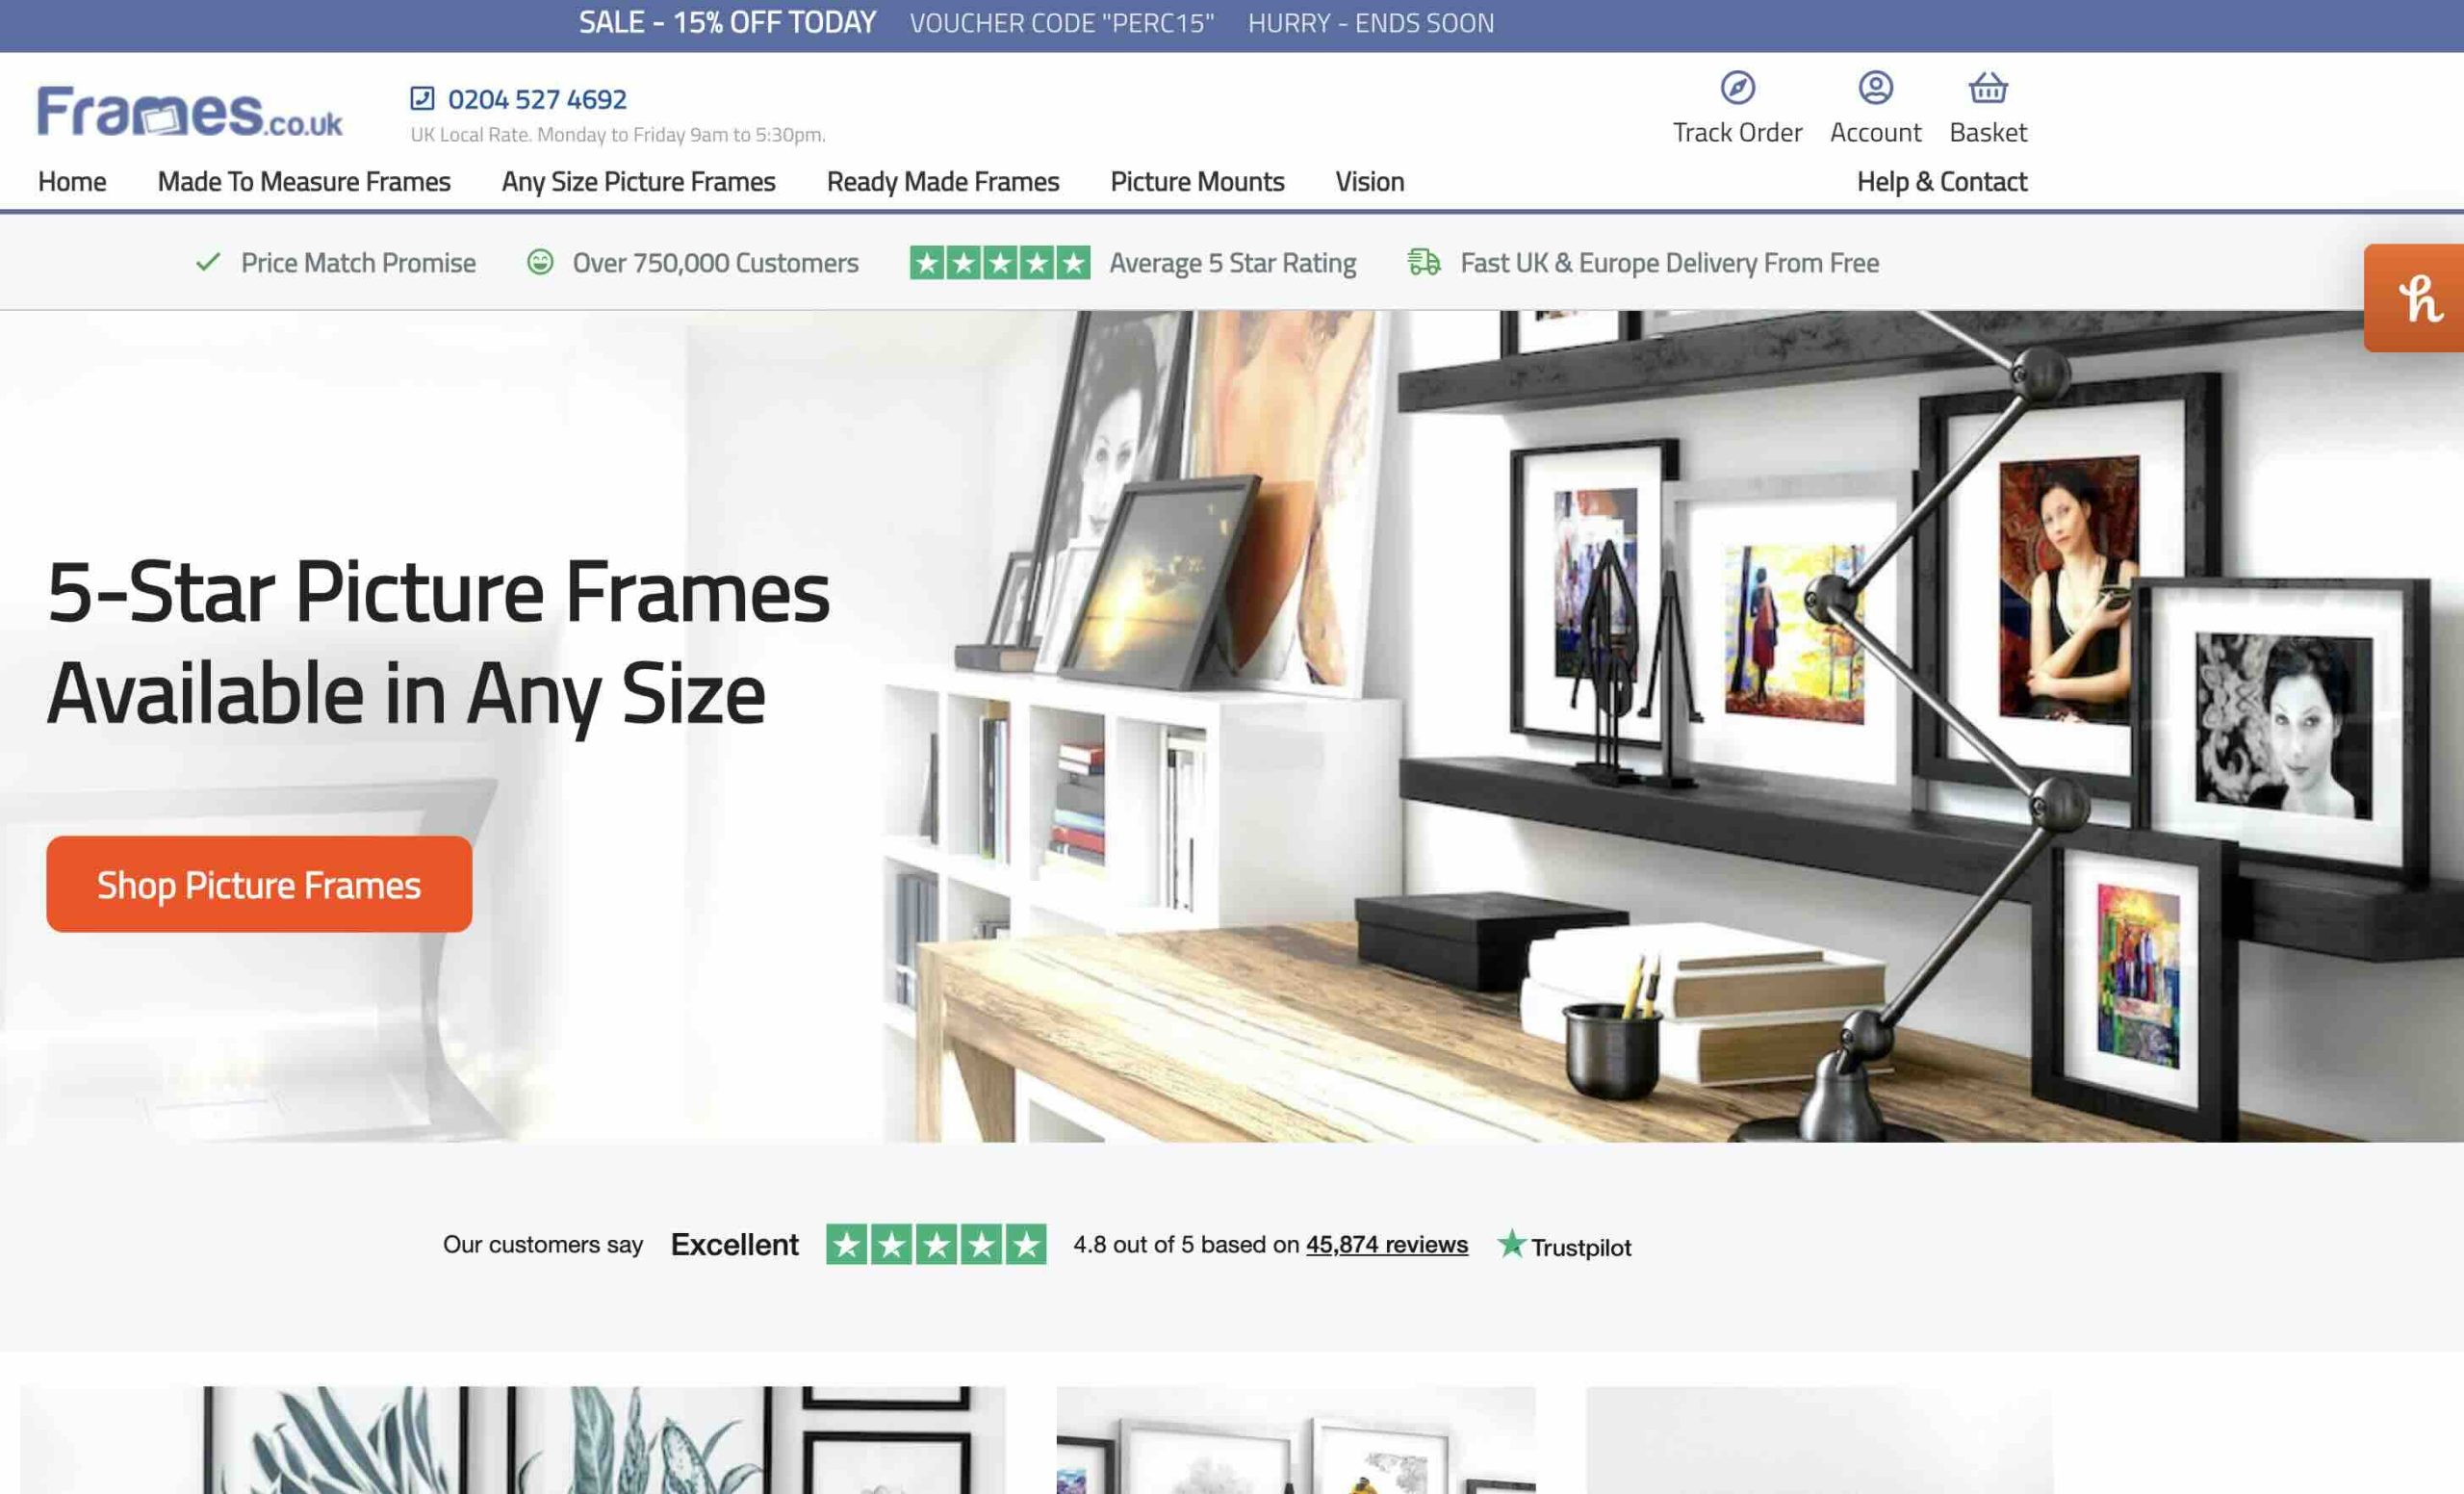Open the Account user icon
The image size is (2464, 1494).
pyautogui.click(x=1875, y=87)
